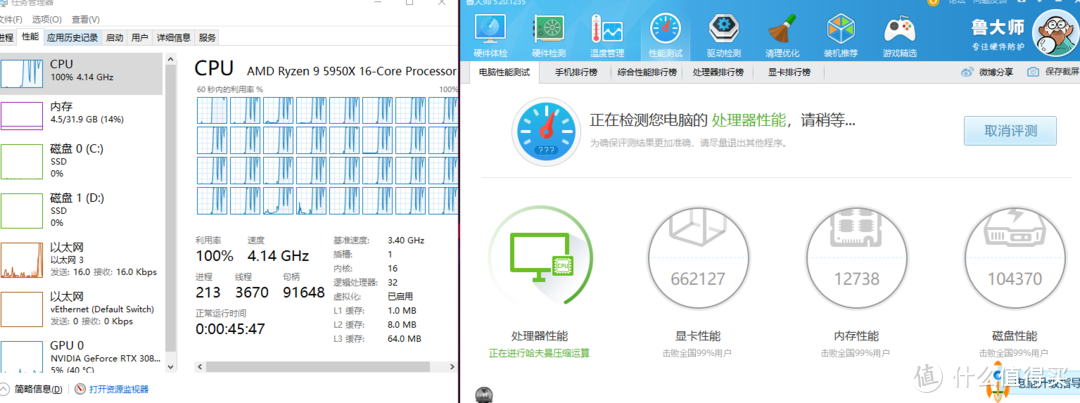
Task: Open 查看(V) menu in Task Manager
Action: point(85,19)
